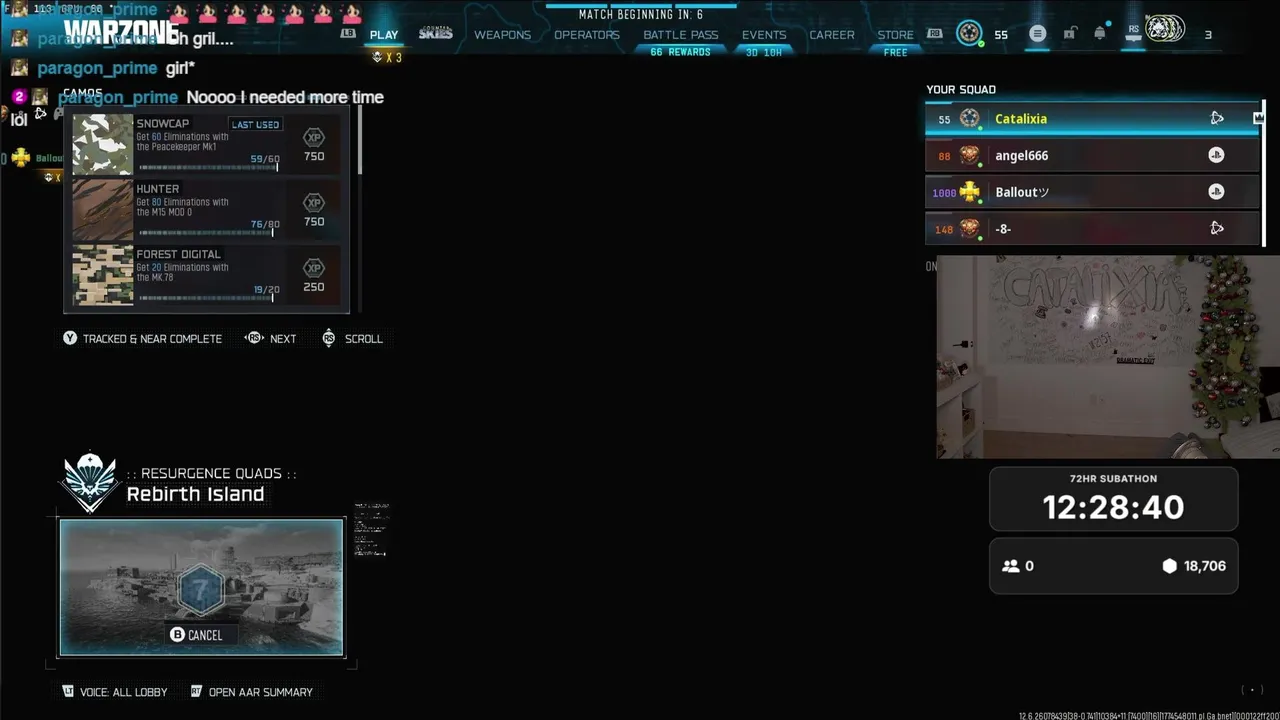Click the social party avatars icon

point(1165,30)
